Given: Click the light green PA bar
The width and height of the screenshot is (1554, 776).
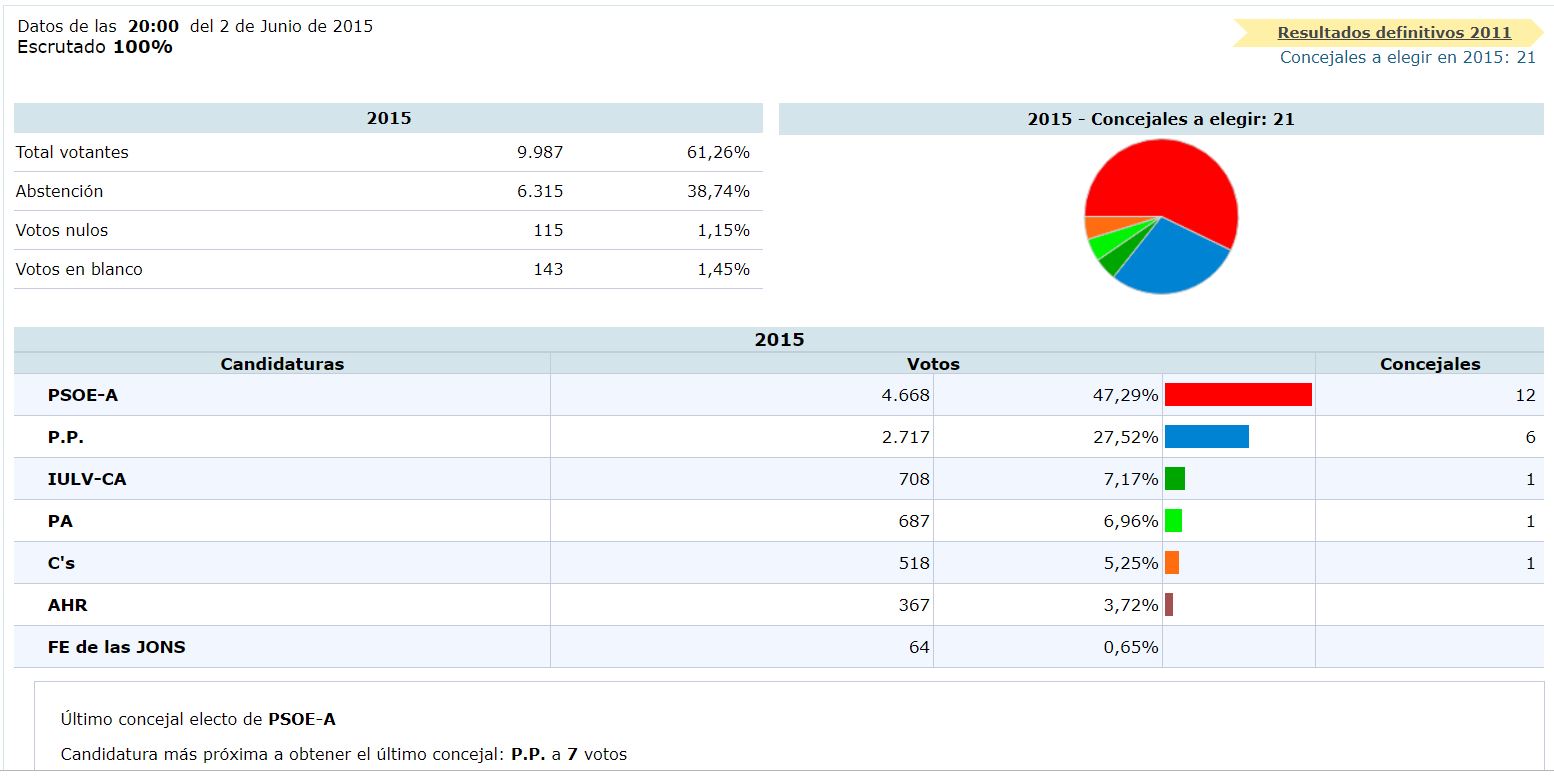Looking at the screenshot, I should click(1173, 521).
